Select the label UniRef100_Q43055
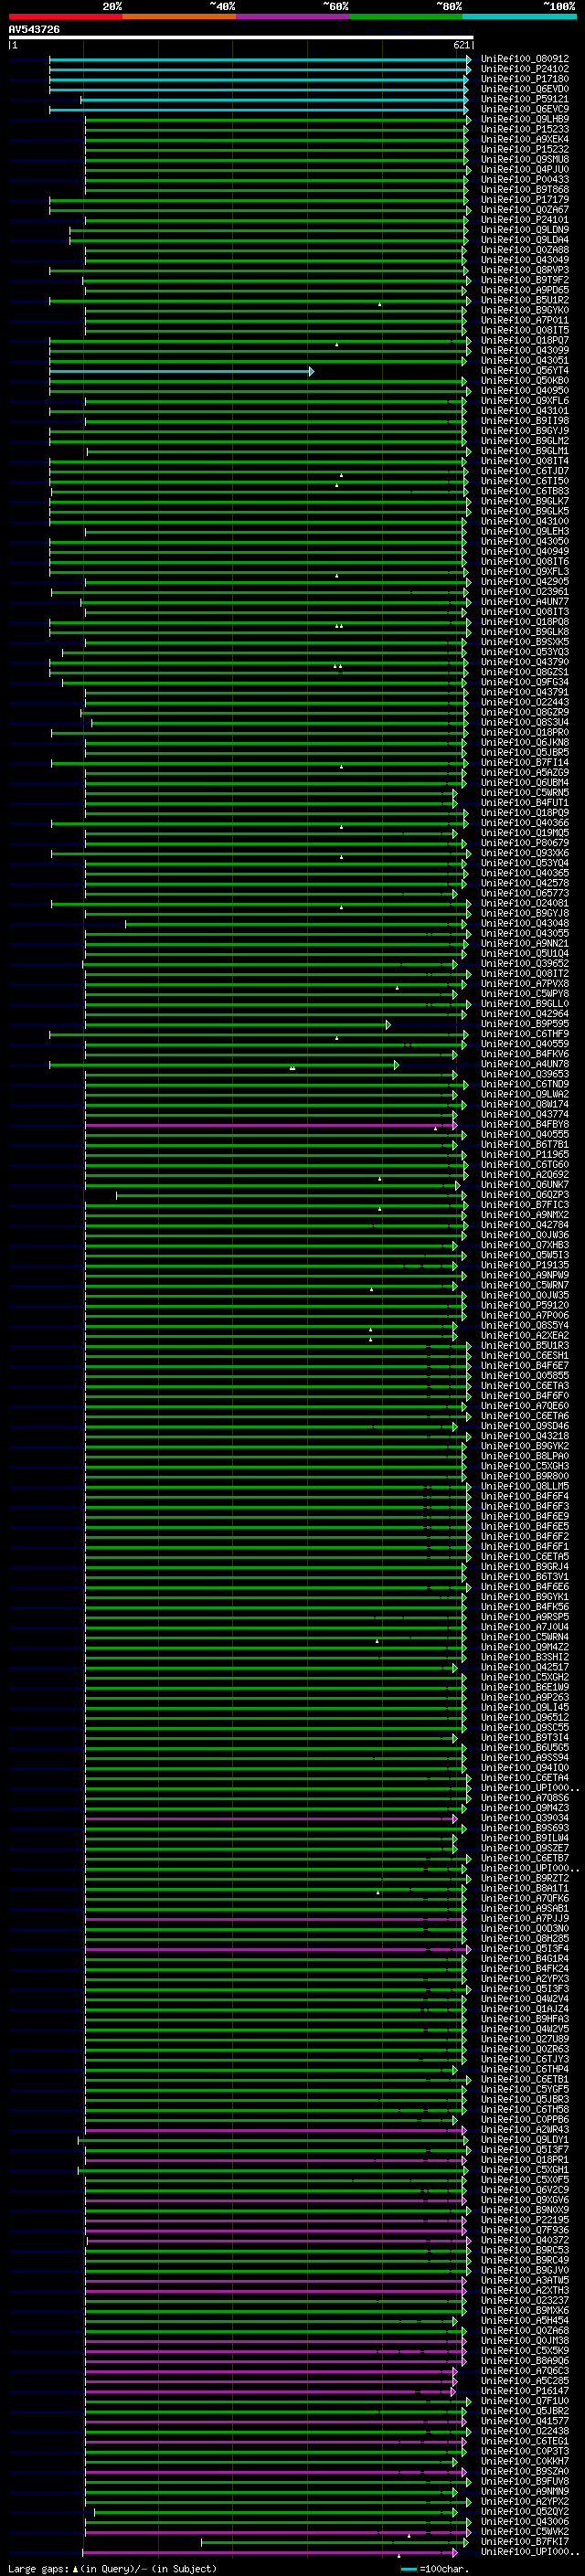The image size is (585, 2576). click(x=525, y=934)
